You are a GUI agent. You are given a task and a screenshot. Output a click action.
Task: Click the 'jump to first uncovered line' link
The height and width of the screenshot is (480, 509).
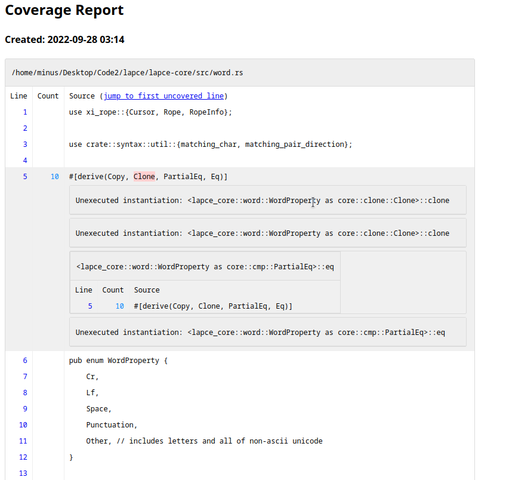(x=164, y=96)
